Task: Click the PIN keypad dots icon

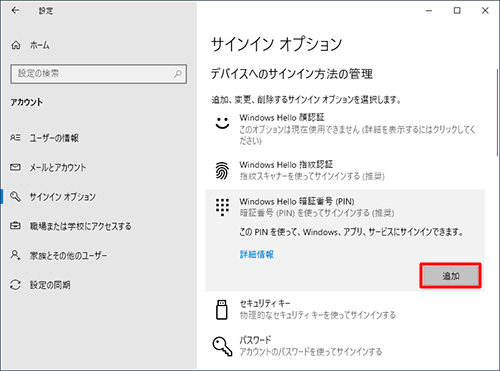Action: point(222,207)
